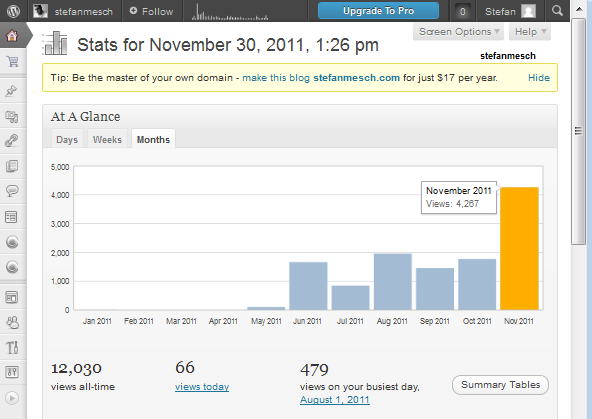Go to Dashboard home icon in sidebar
This screenshot has width=592, height=419.
coord(12,36)
